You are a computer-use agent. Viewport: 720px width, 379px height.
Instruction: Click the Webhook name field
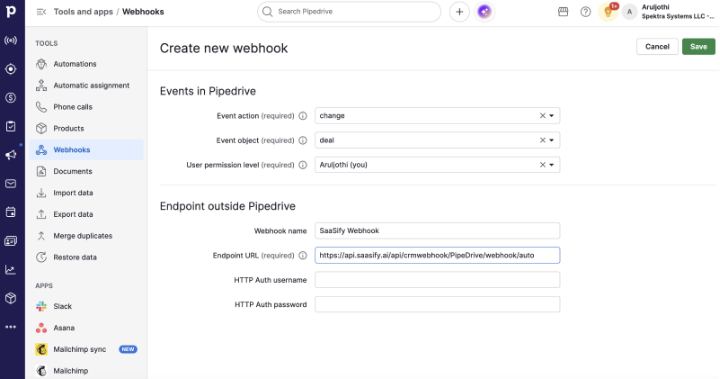pos(437,231)
